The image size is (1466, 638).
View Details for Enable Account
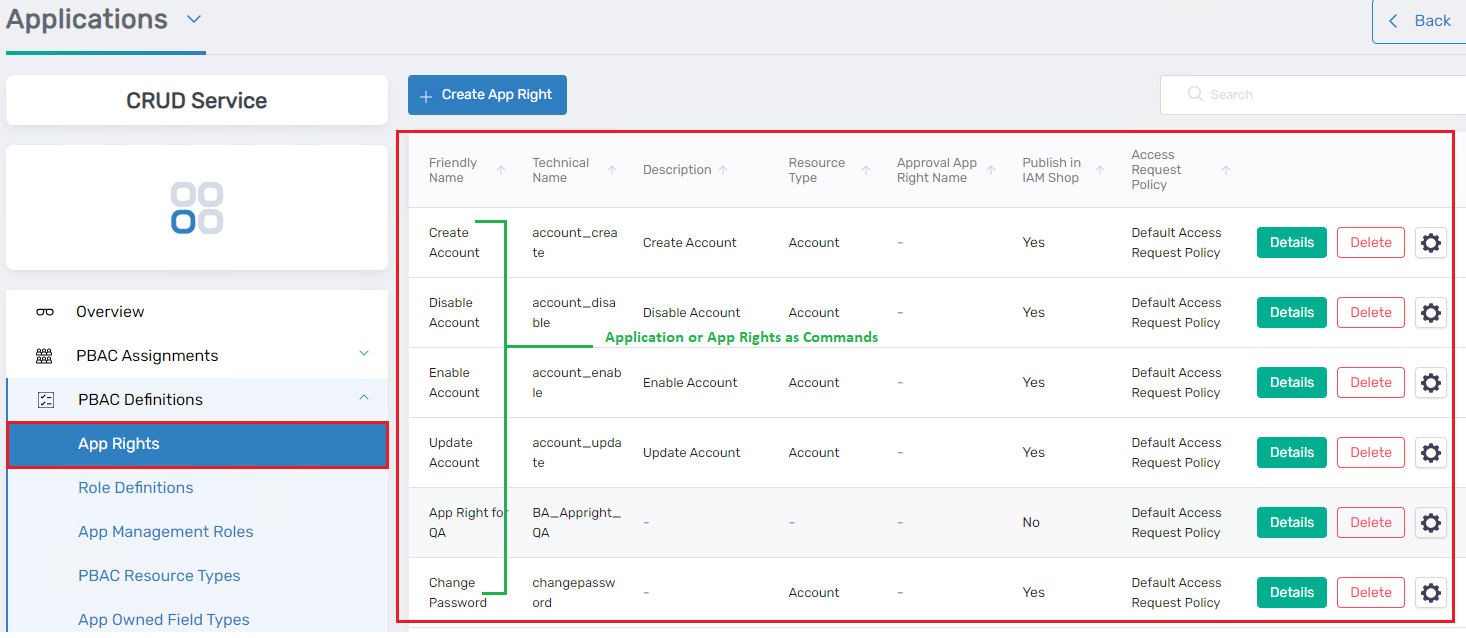(x=1292, y=383)
